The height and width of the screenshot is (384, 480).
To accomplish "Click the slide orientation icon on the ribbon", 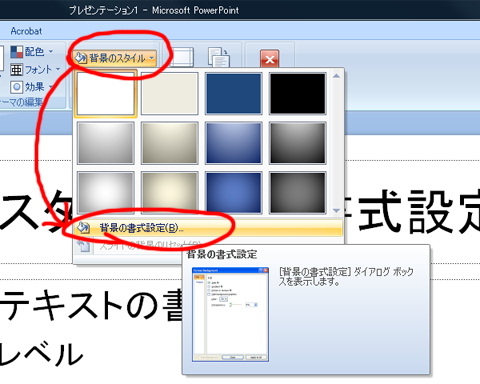I will click(x=181, y=57).
